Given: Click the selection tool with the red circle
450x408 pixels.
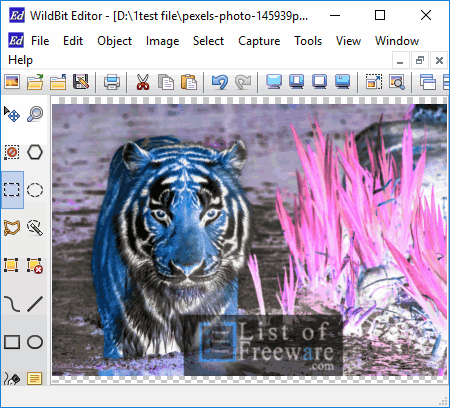Looking at the screenshot, I should pyautogui.click(x=12, y=152).
